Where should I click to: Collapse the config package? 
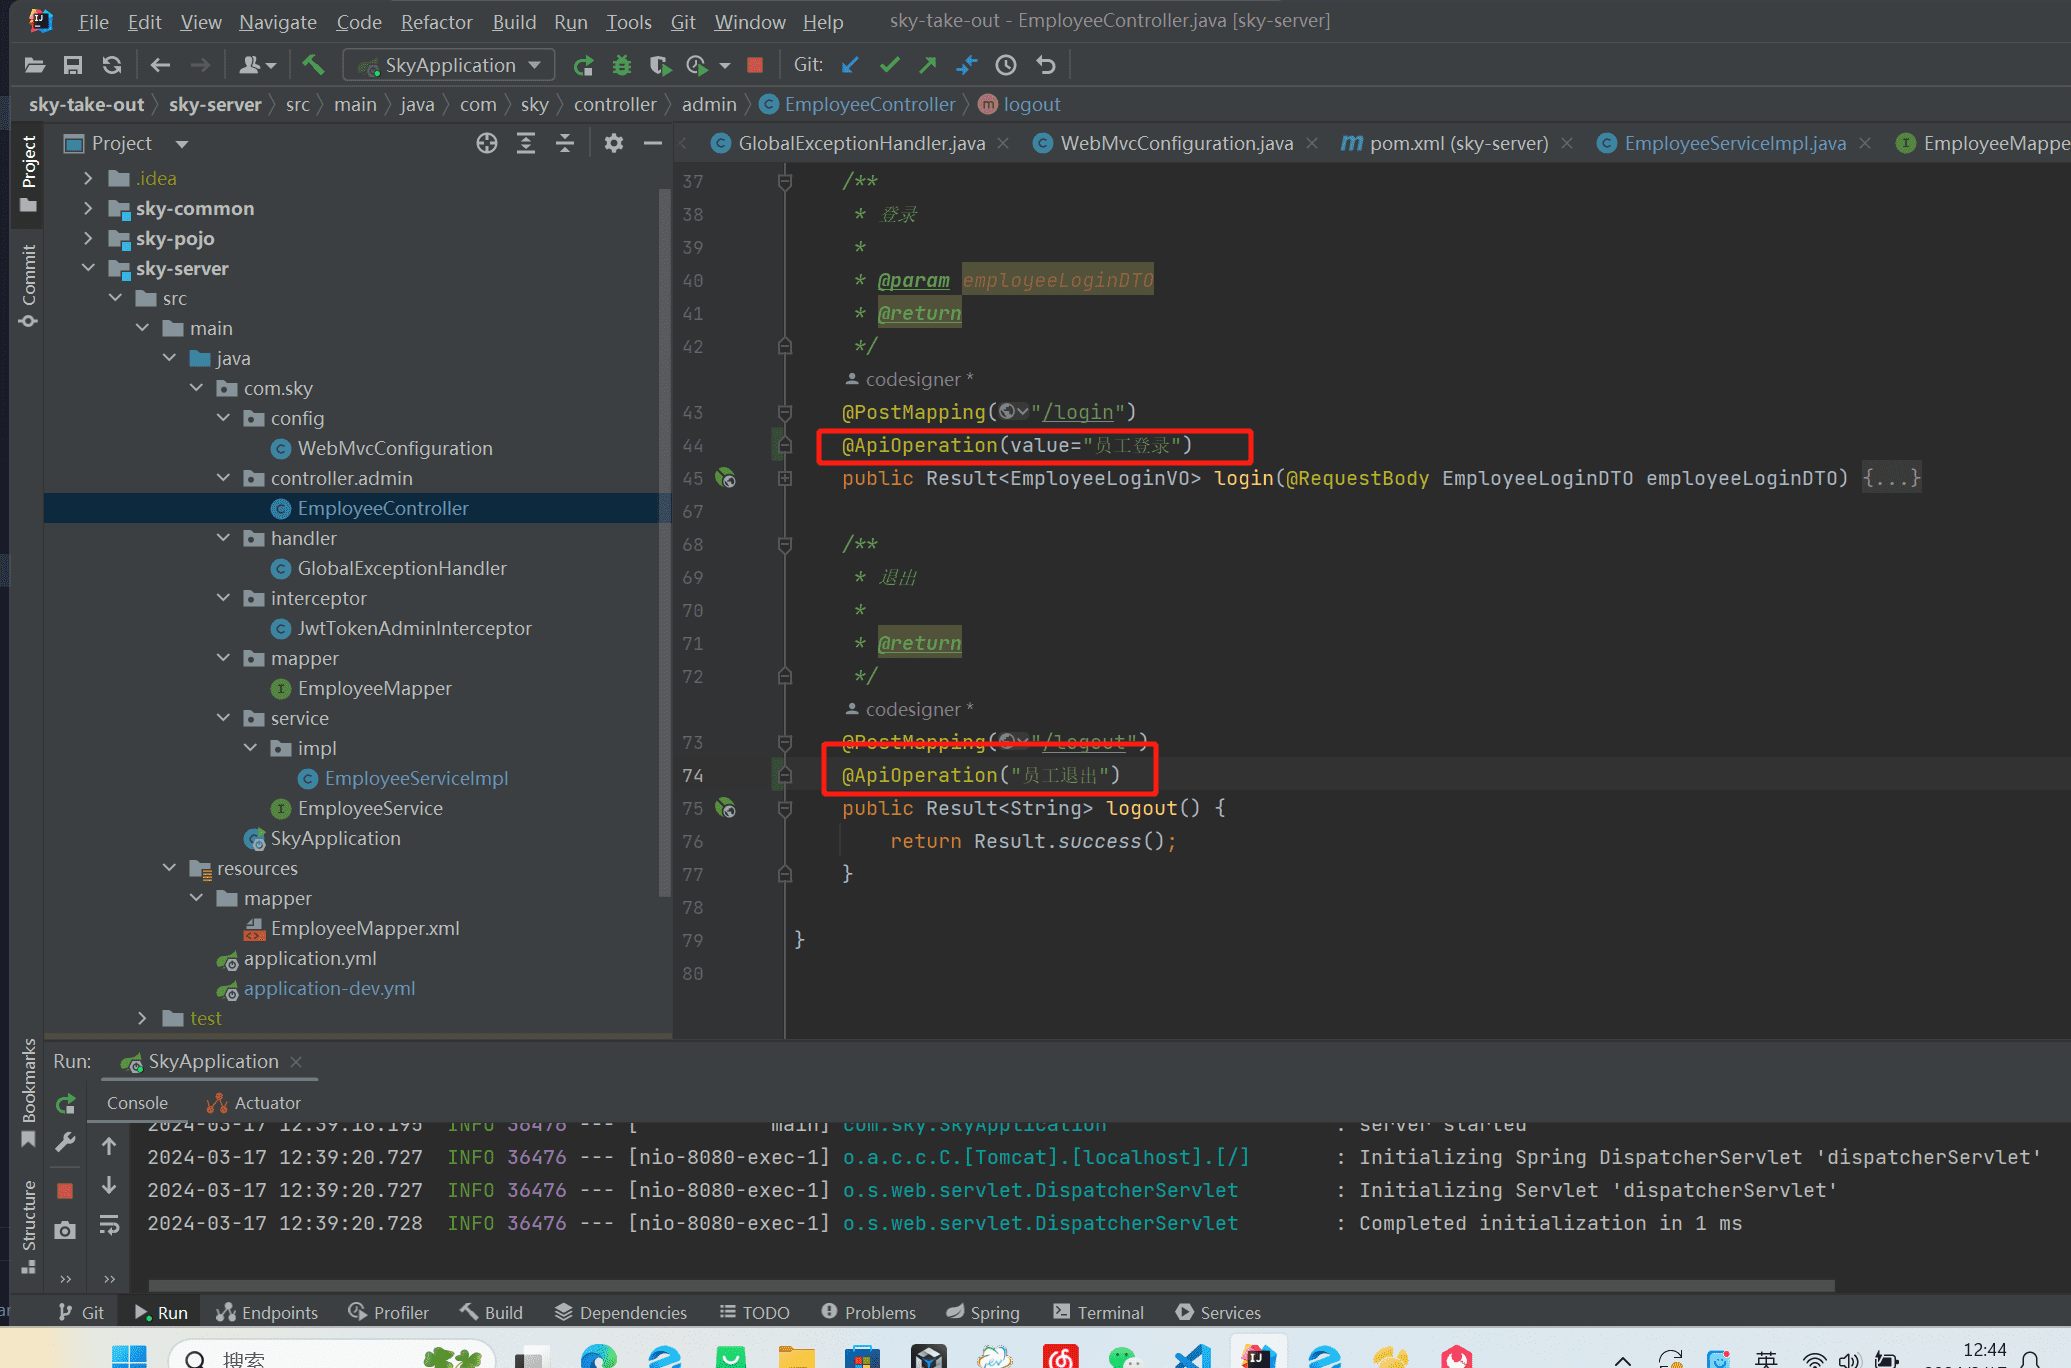coord(224,418)
